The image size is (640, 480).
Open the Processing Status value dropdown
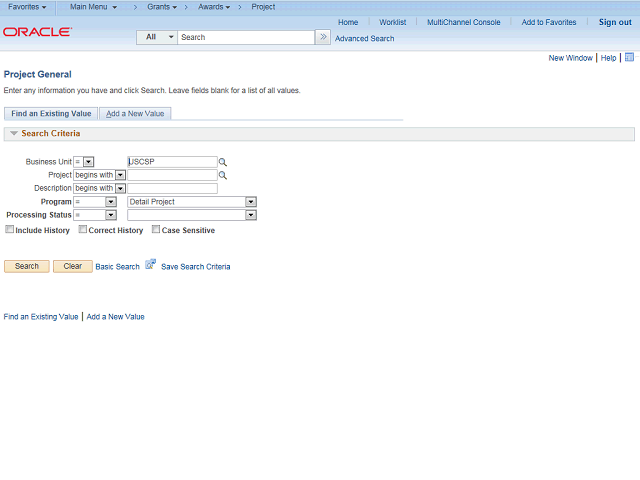tap(192, 215)
